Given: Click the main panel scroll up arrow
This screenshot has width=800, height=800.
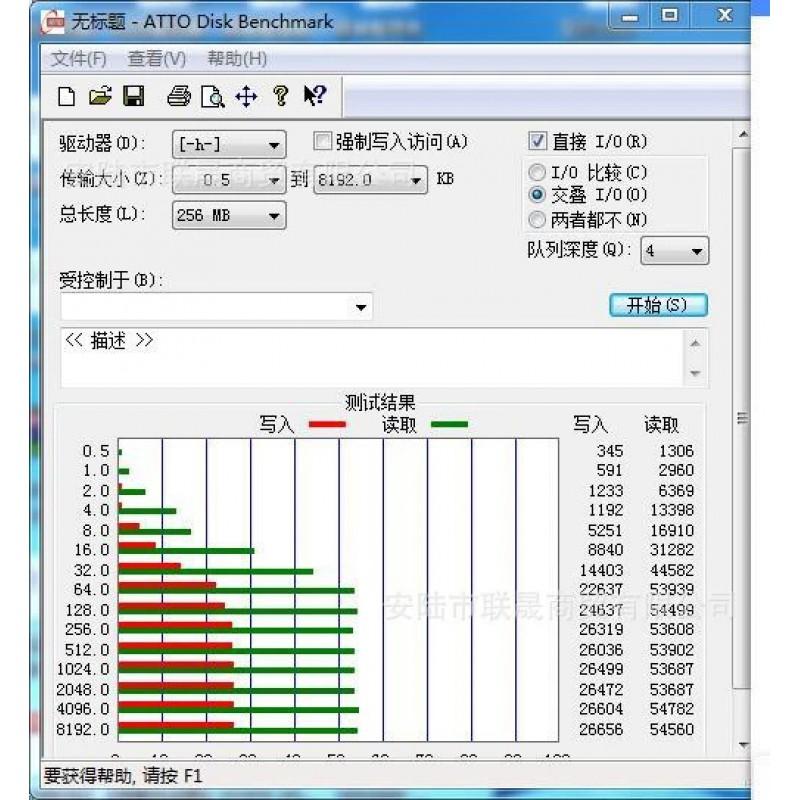Looking at the screenshot, I should click(x=743, y=135).
